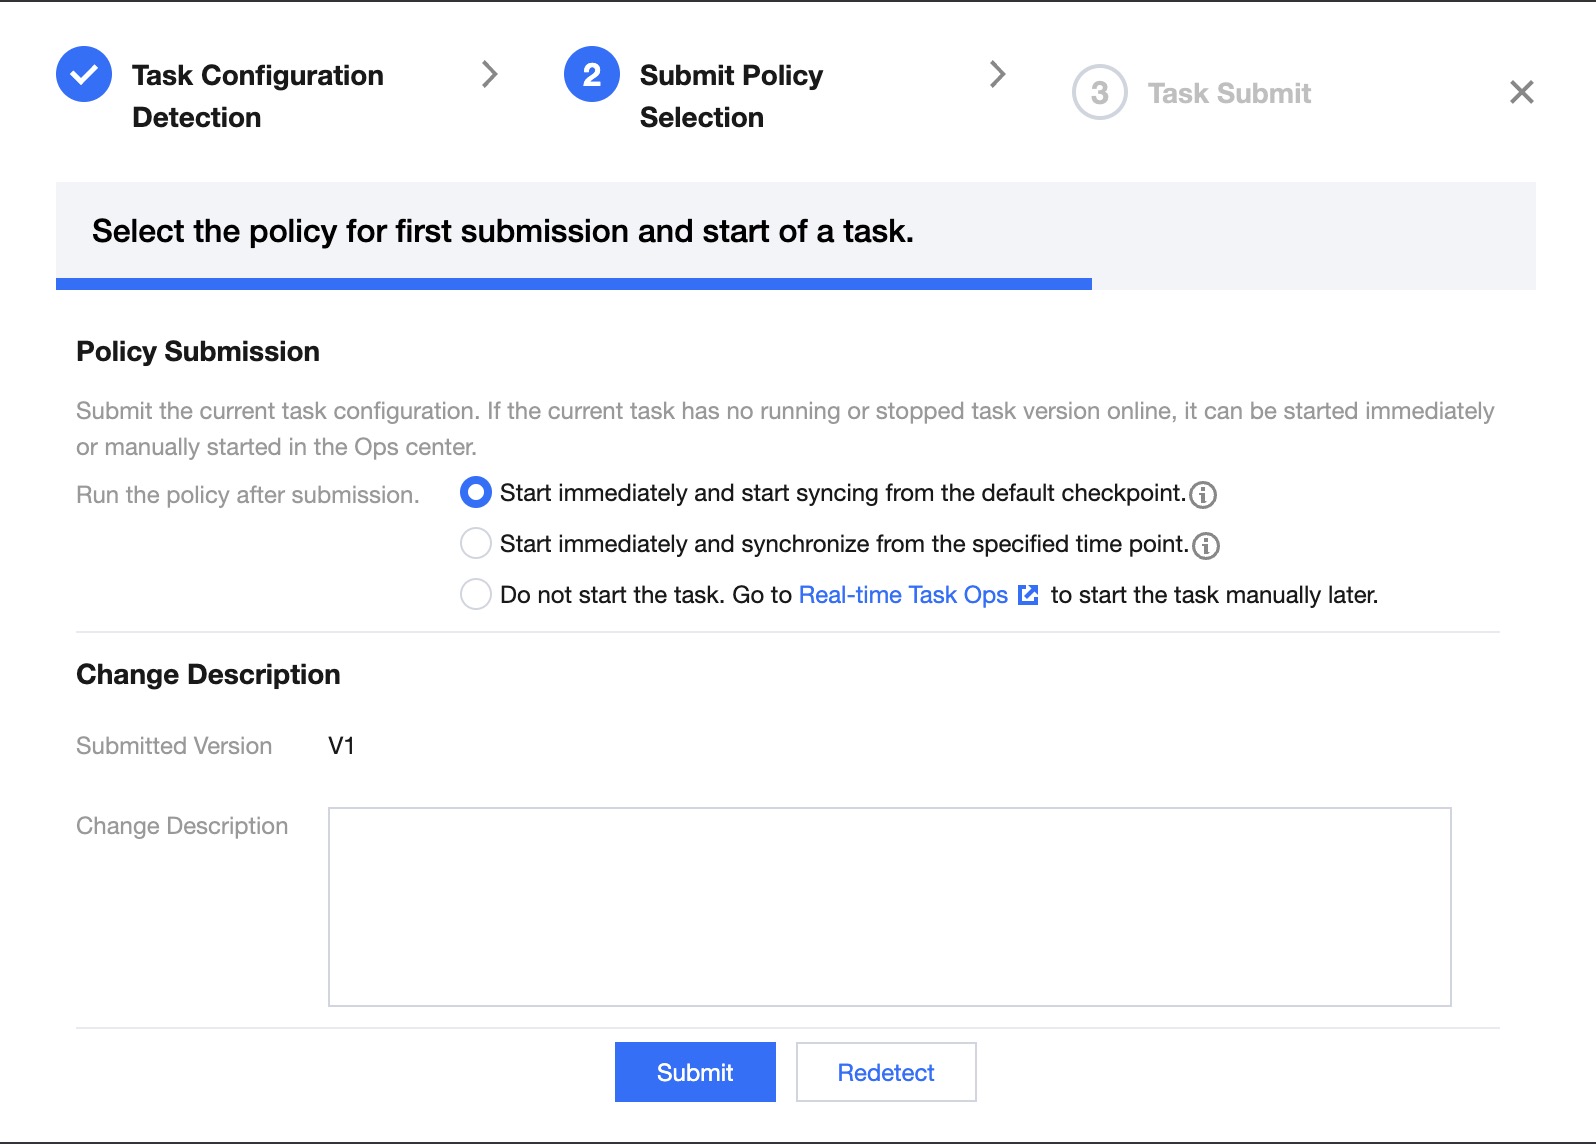Click the step 3 circle icon
Image resolution: width=1596 pixels, height=1144 pixels.
pyautogui.click(x=1099, y=93)
